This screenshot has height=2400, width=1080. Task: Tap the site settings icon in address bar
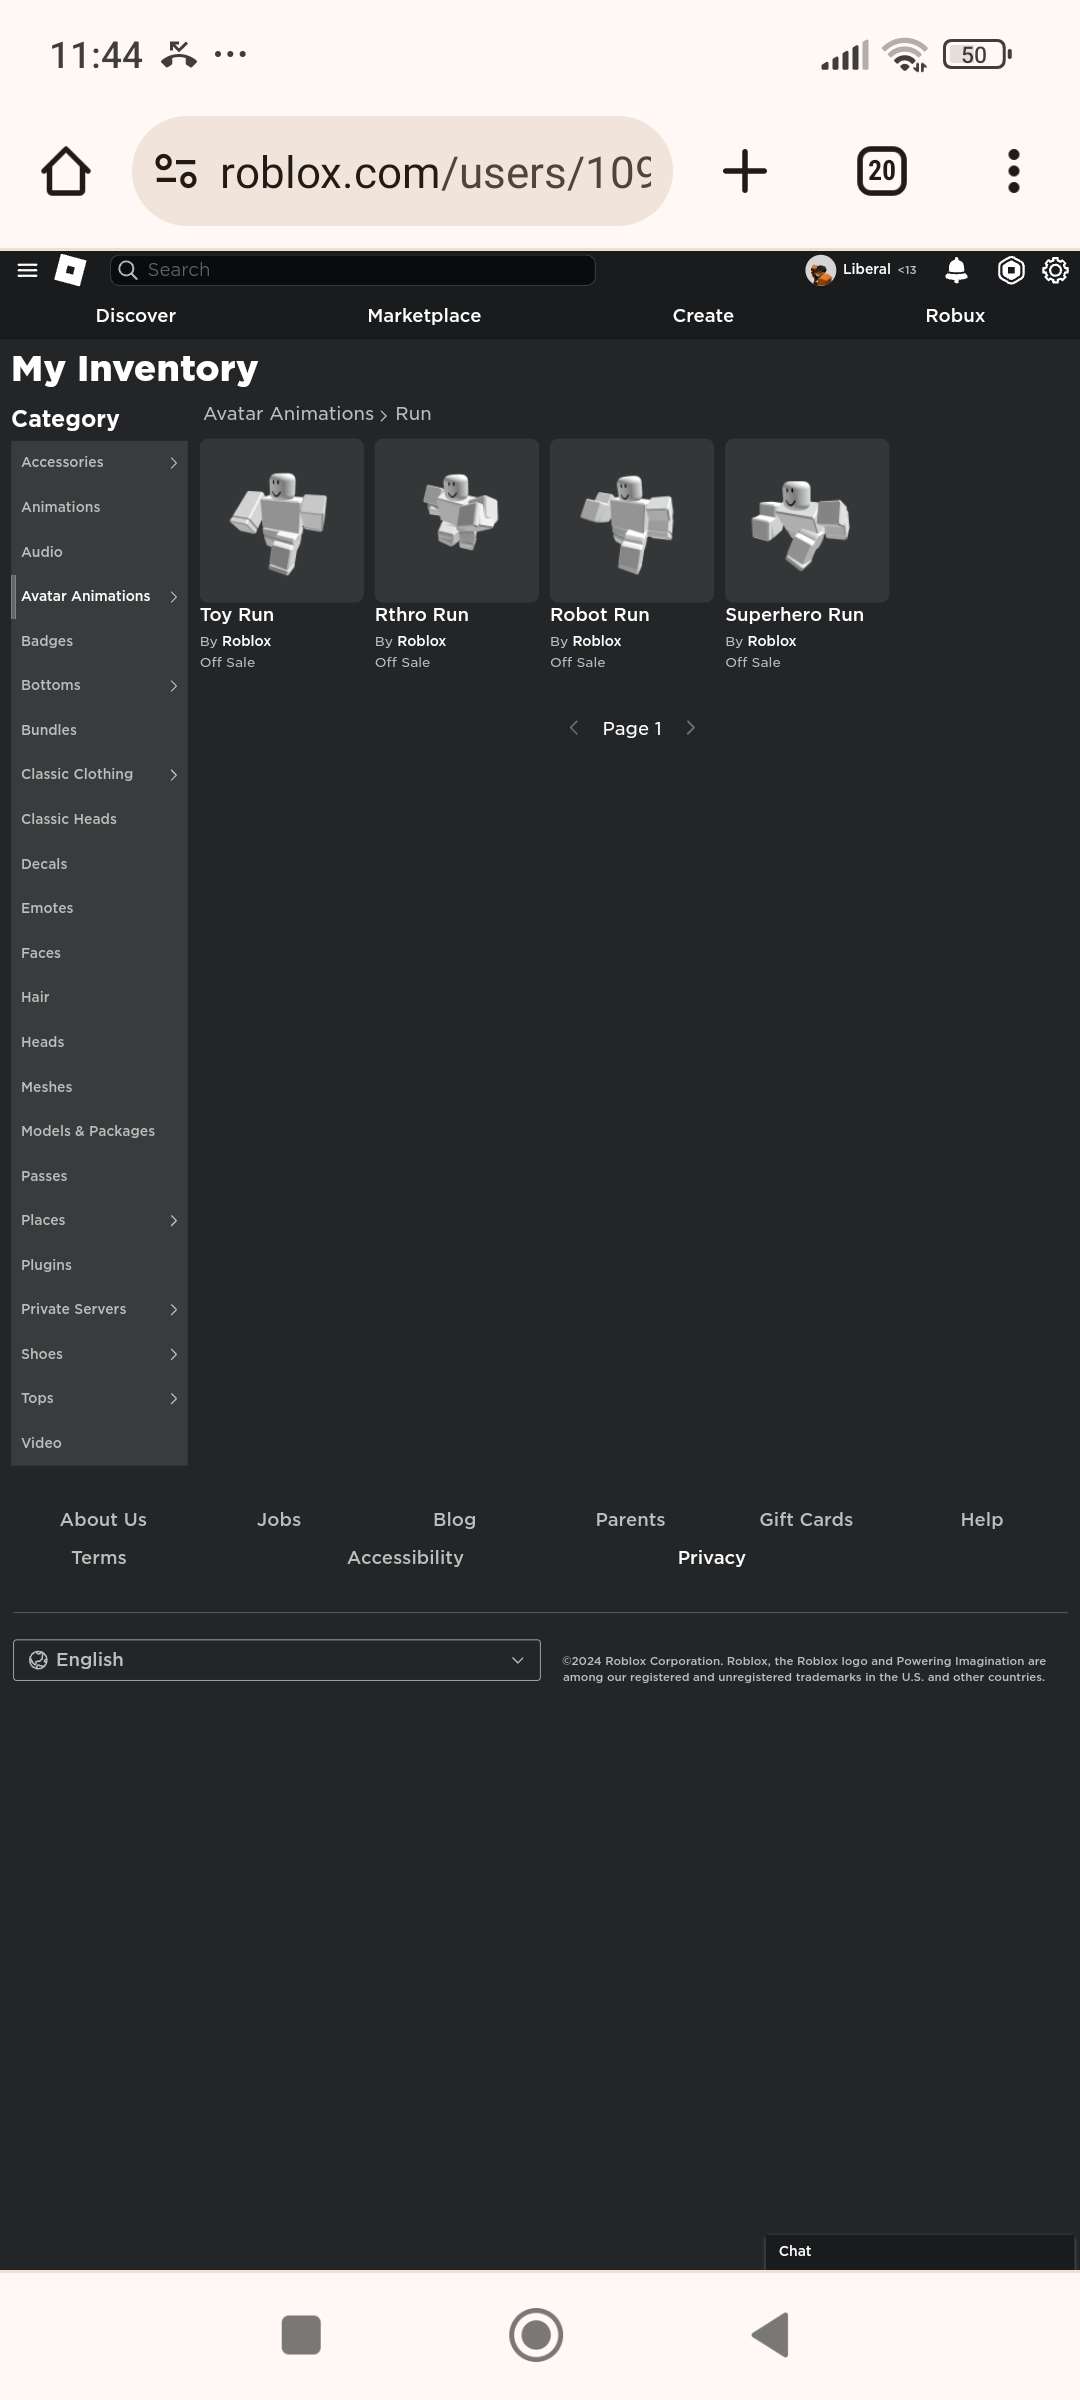pyautogui.click(x=176, y=171)
